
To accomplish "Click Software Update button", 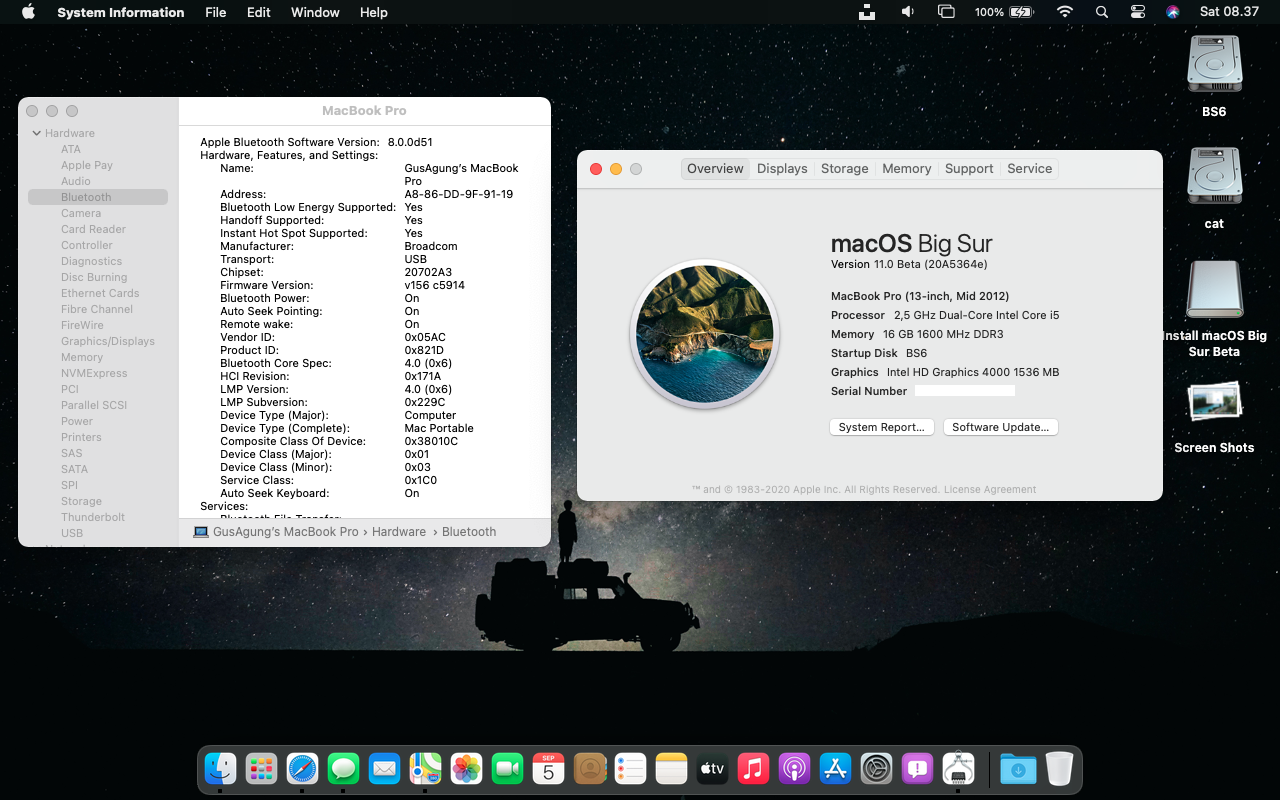I will tap(1000, 427).
